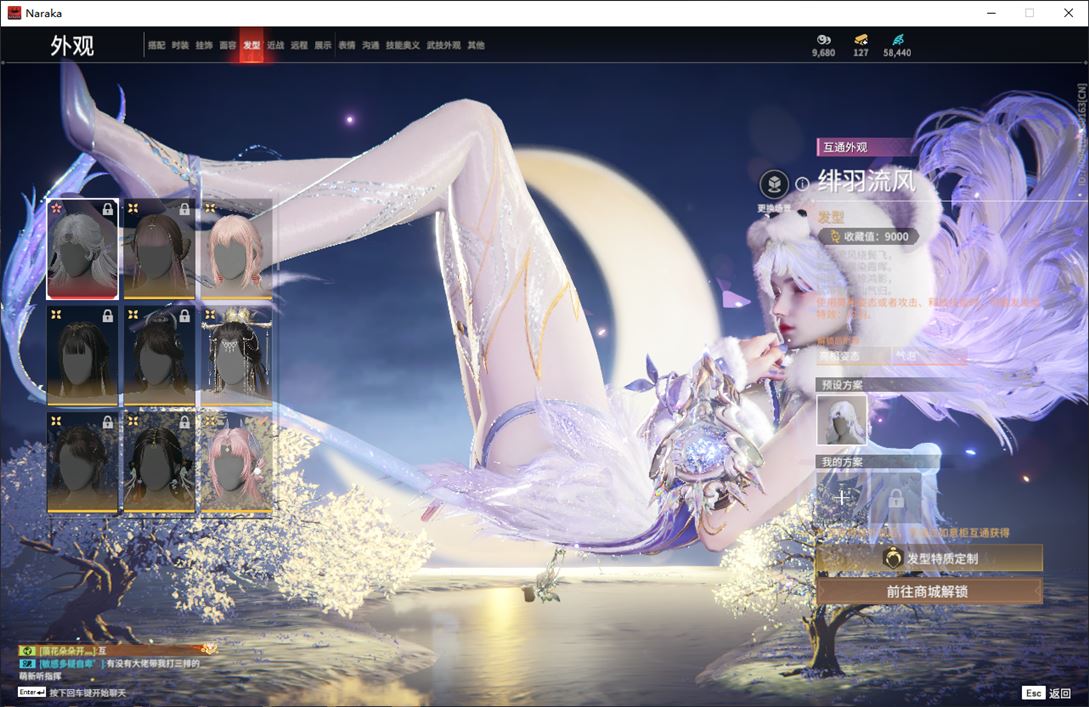Select the dark brown locked hairstyle, bottom row

tap(83, 463)
